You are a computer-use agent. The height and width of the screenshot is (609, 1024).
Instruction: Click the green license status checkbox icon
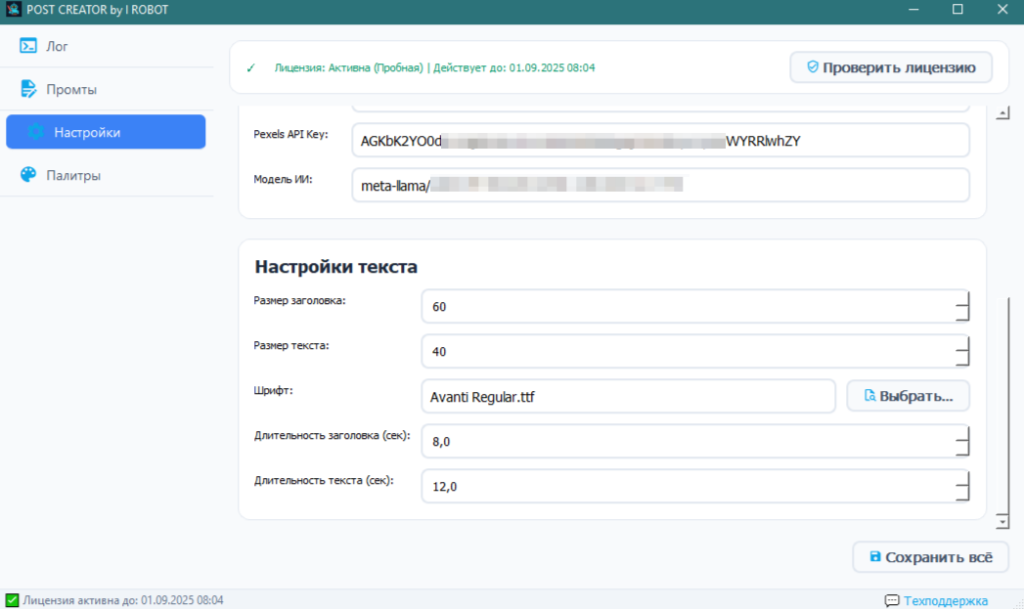click(12, 600)
